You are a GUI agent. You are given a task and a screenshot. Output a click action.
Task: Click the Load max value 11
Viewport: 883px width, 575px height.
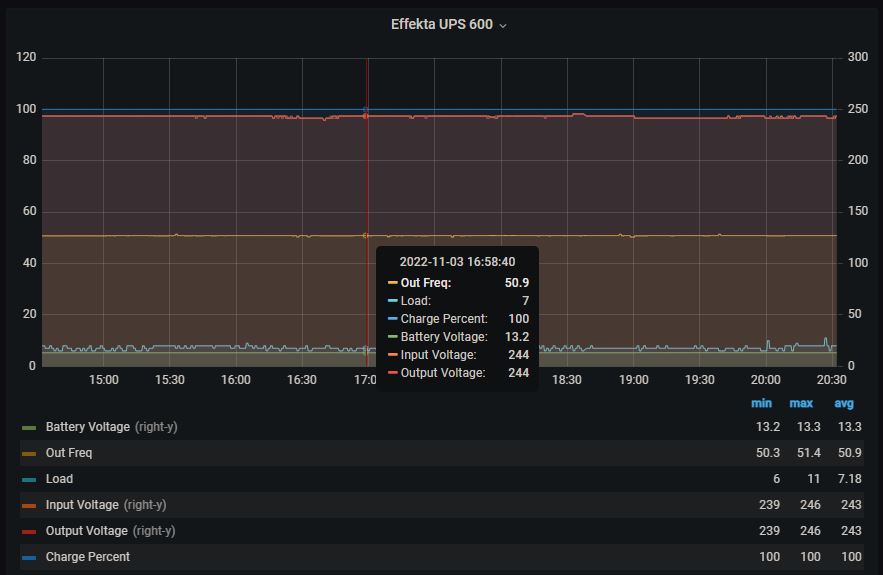coord(814,479)
